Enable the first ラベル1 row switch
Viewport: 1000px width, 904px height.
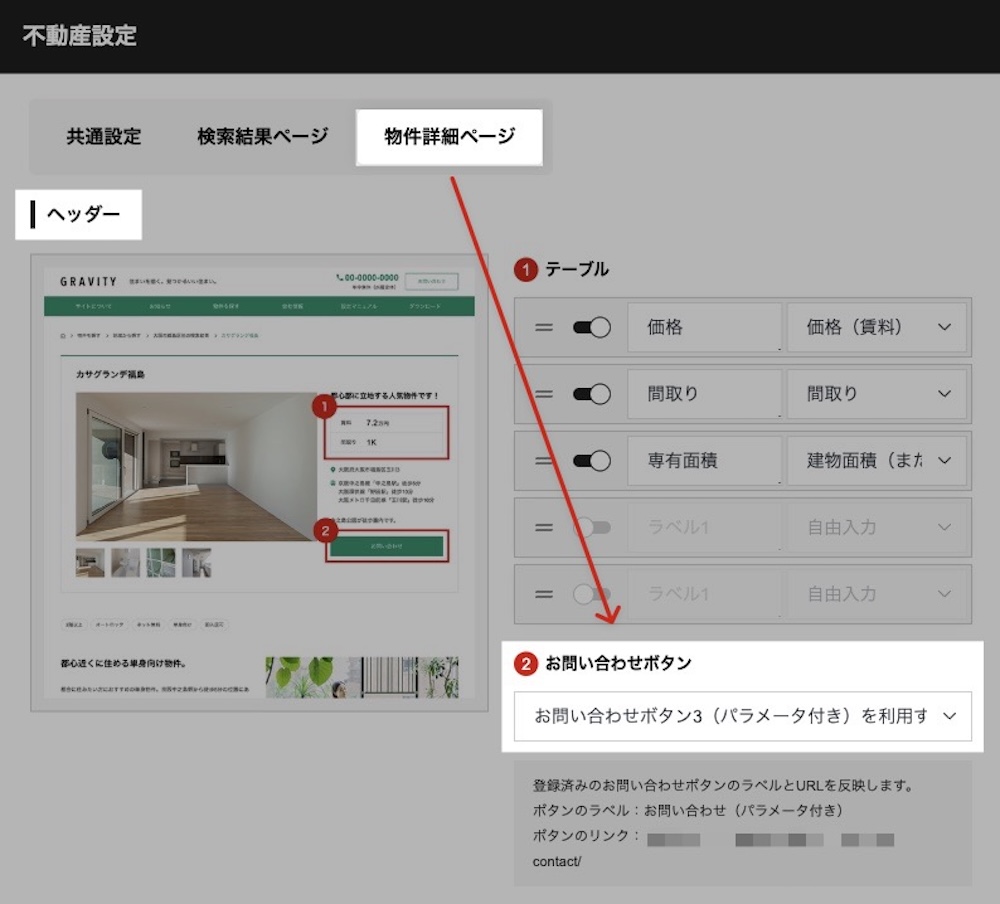592,528
